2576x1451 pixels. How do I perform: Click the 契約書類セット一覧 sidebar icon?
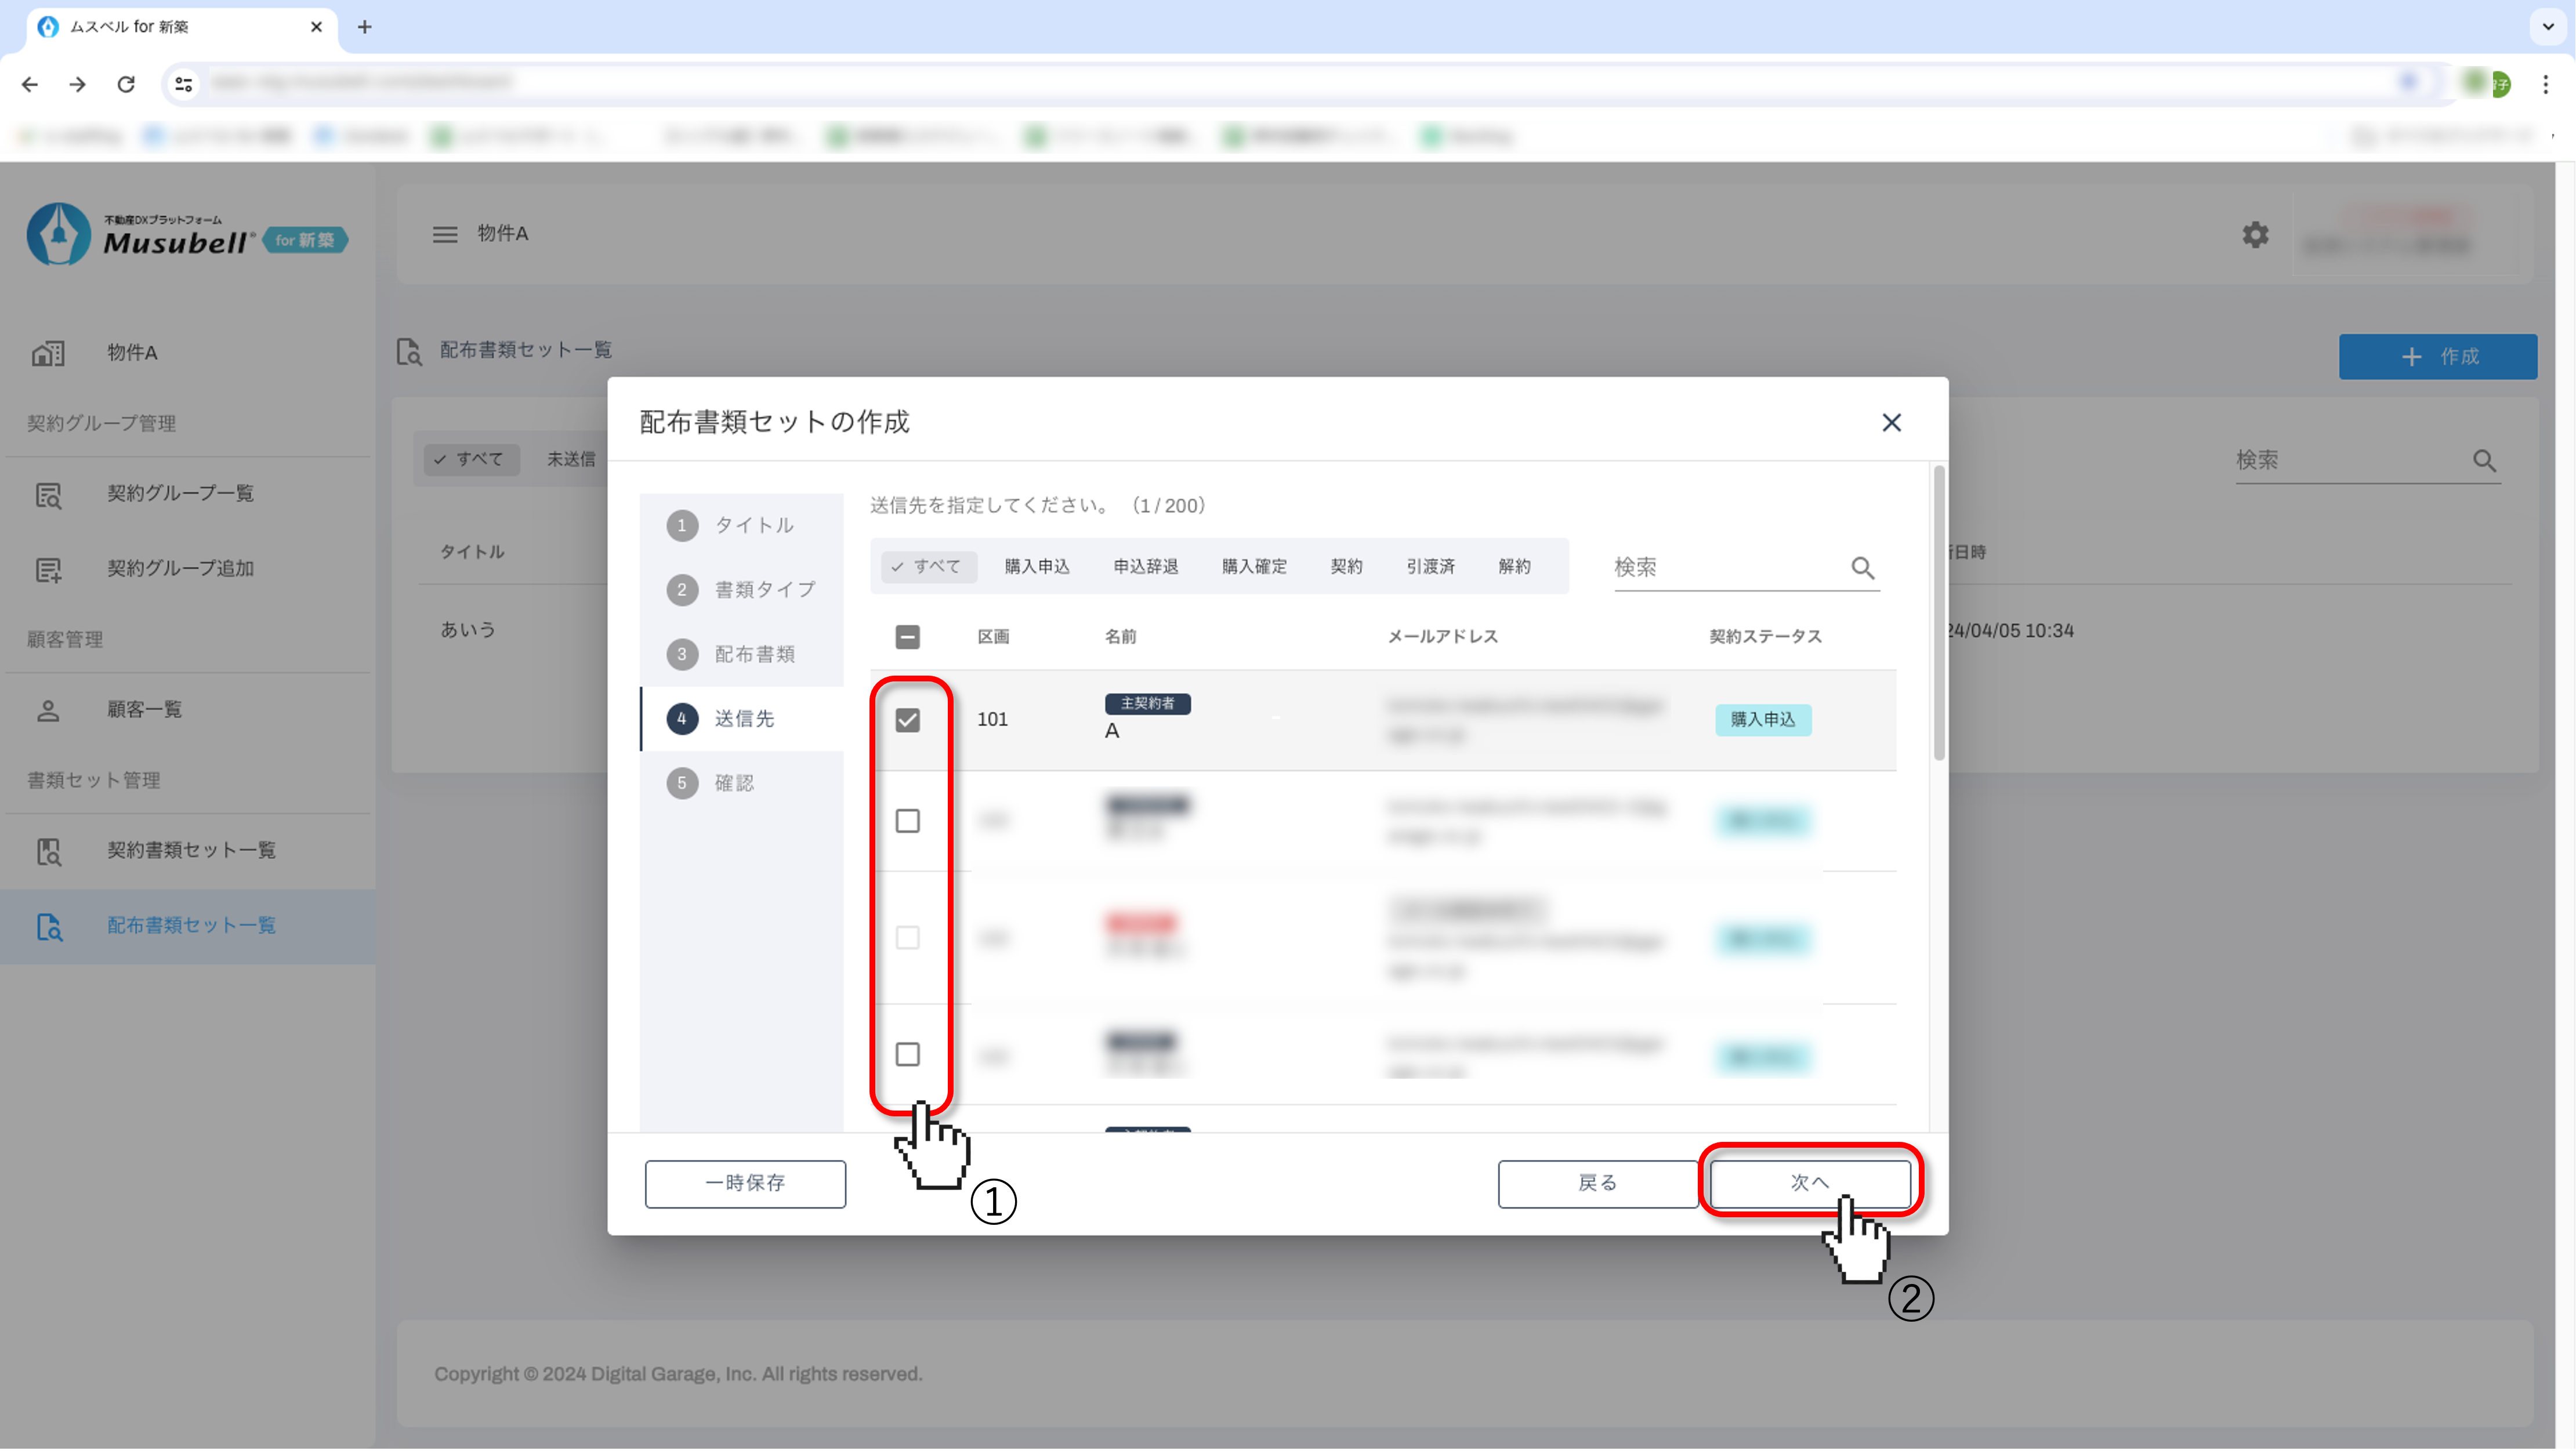[48, 851]
